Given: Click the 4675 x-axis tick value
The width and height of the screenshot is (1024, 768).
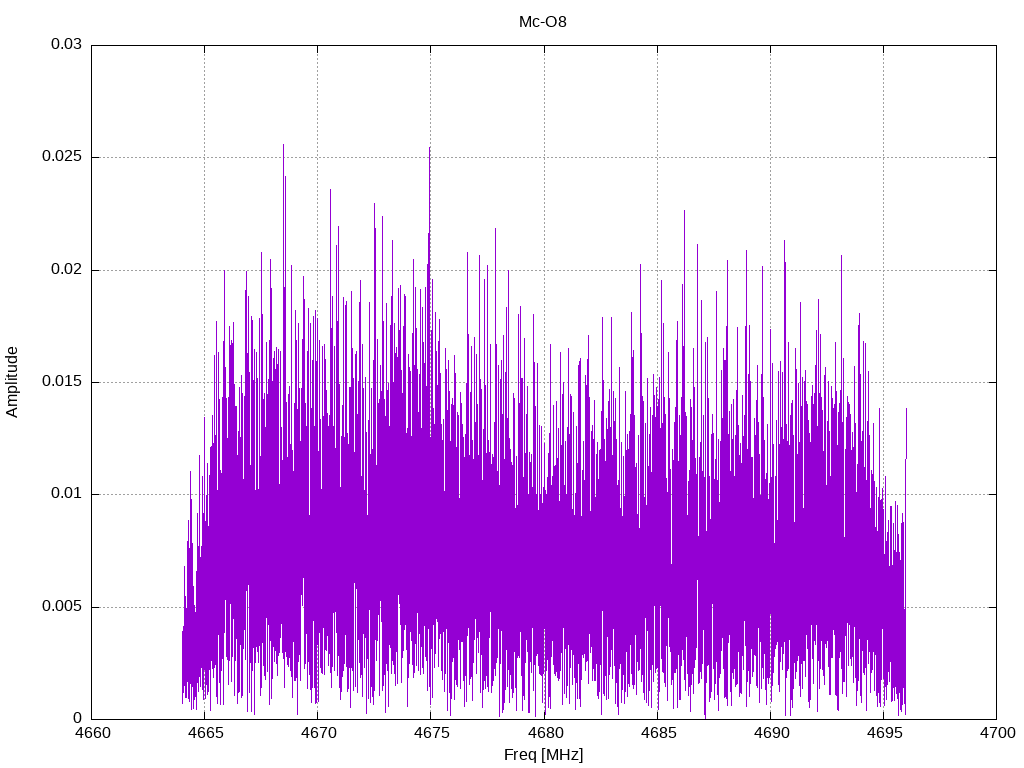Looking at the screenshot, I should (431, 733).
